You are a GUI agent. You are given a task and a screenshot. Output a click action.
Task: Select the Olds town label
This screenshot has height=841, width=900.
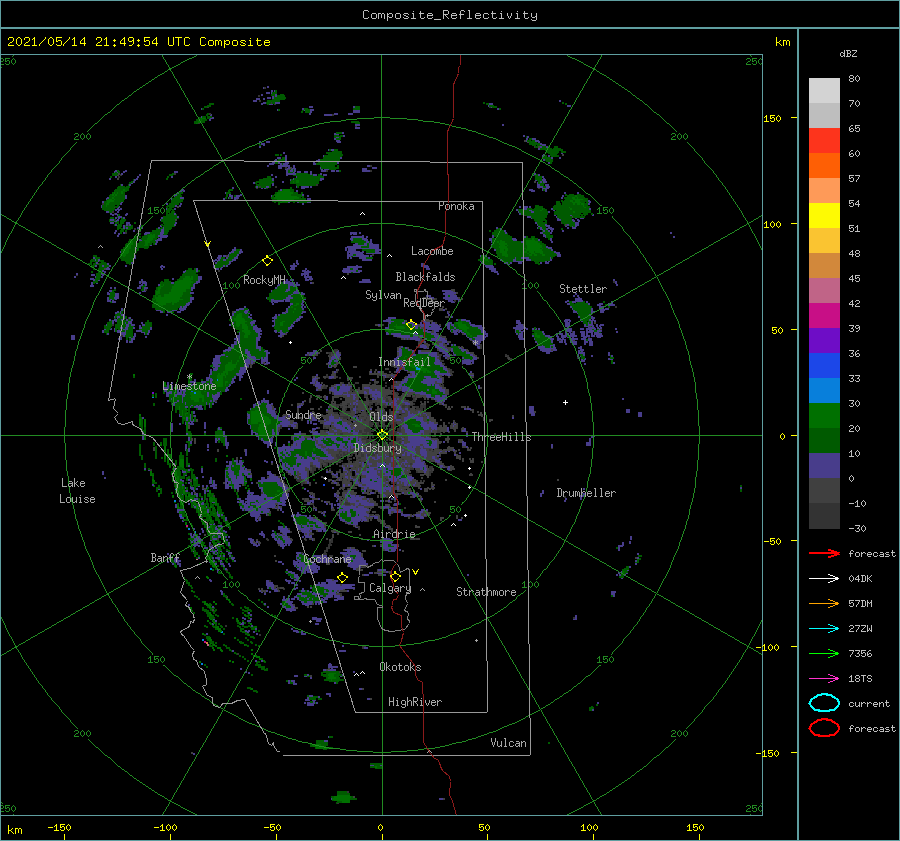[x=381, y=417]
